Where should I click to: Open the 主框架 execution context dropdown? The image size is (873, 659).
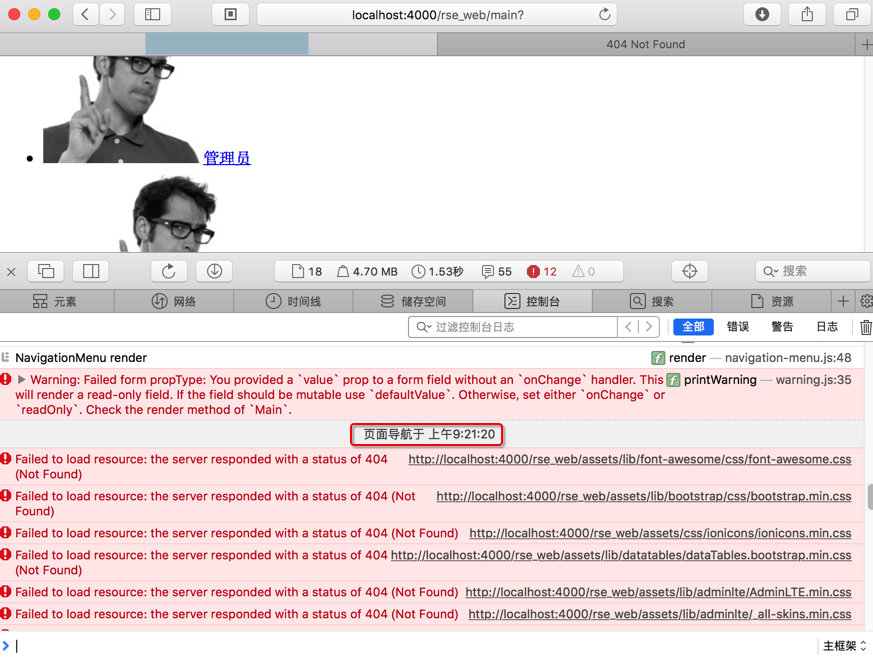(845, 646)
